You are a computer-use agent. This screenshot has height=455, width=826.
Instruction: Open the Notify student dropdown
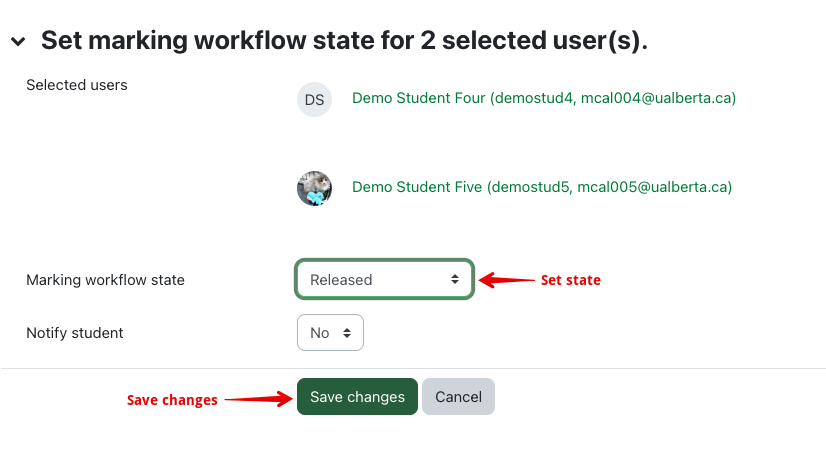pos(330,333)
